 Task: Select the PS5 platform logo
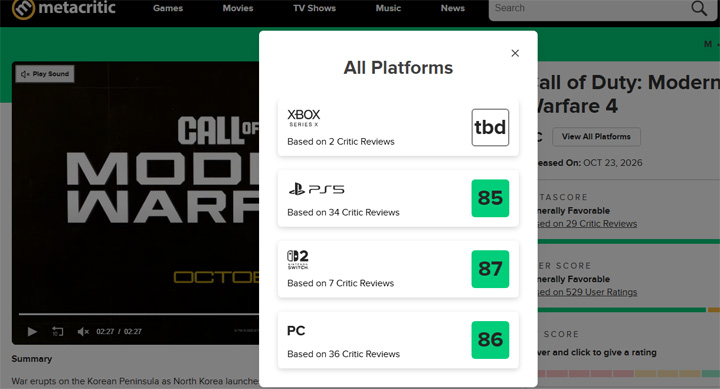tap(316, 189)
